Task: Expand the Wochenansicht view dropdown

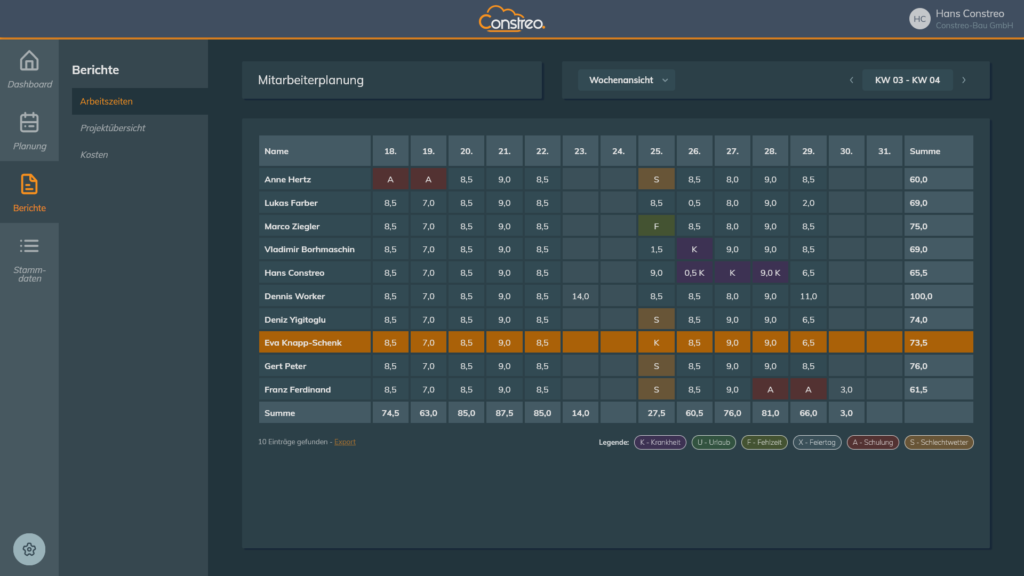Action: point(626,80)
